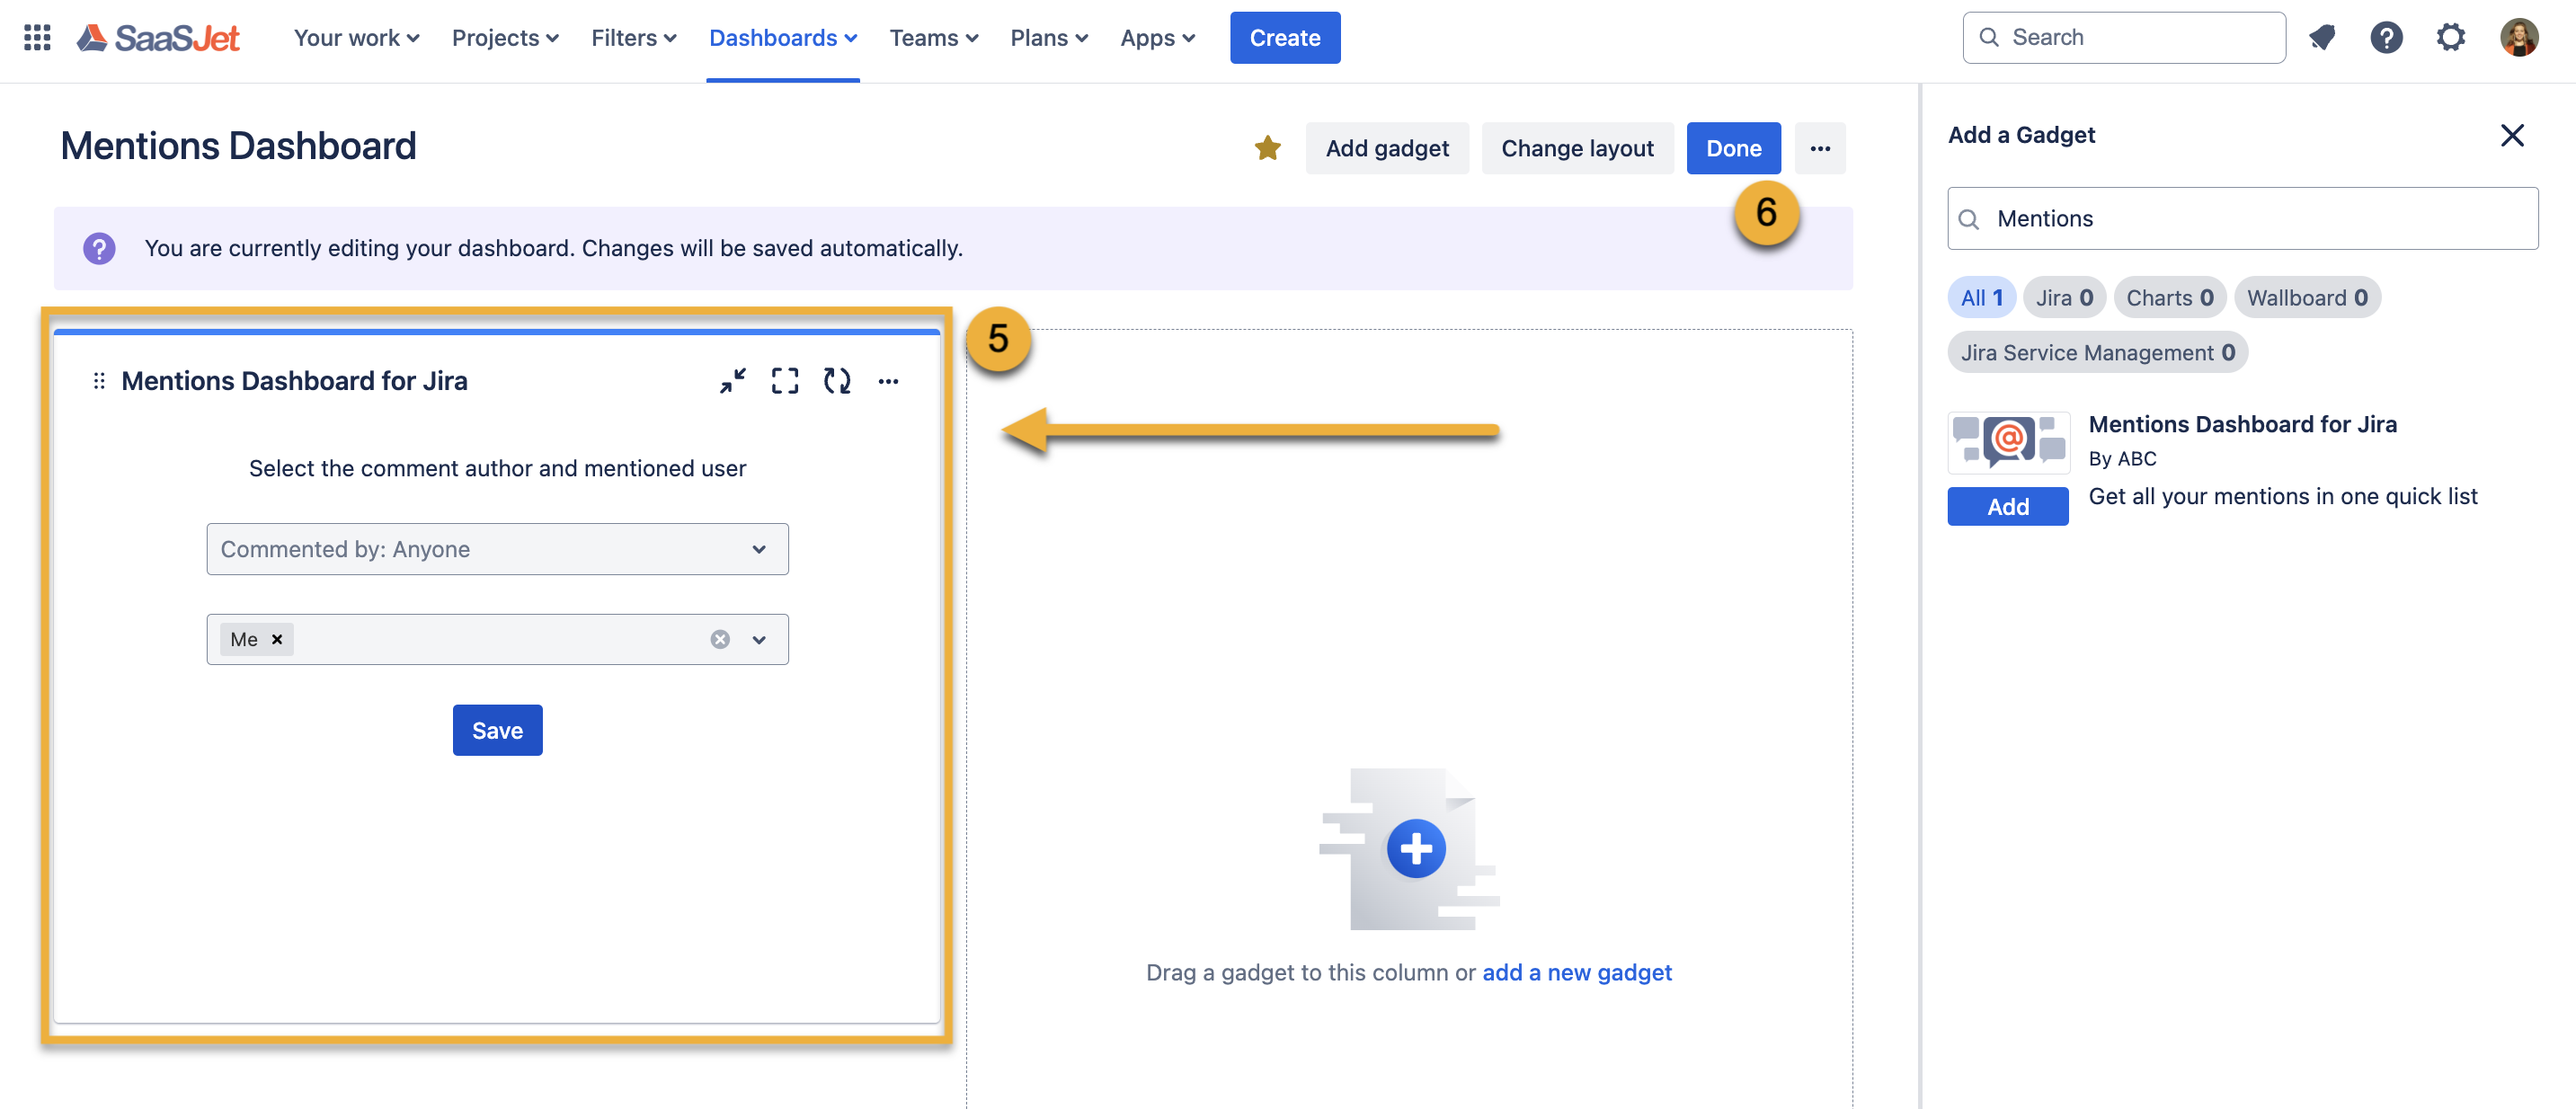The height and width of the screenshot is (1109, 2576).
Task: Expand the mentioned user dropdown arrow
Action: (759, 639)
